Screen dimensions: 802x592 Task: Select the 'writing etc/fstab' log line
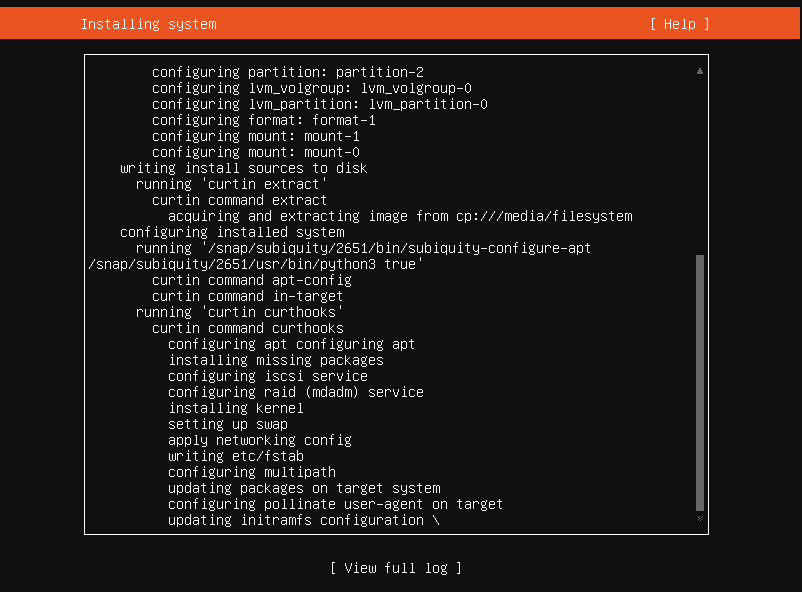tap(235, 456)
